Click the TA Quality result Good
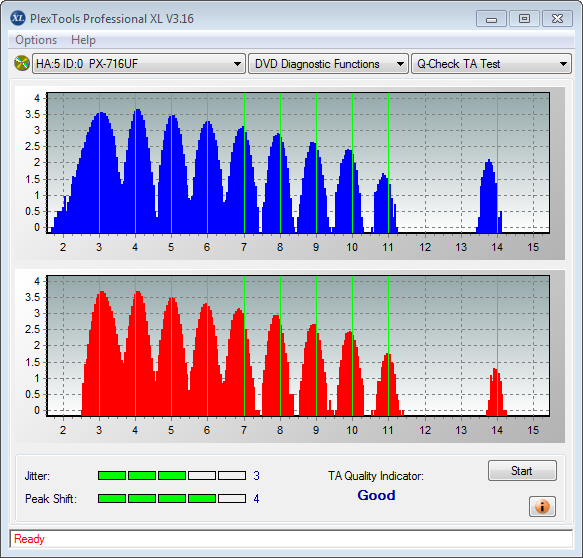The width and height of the screenshot is (583, 558). [376, 495]
